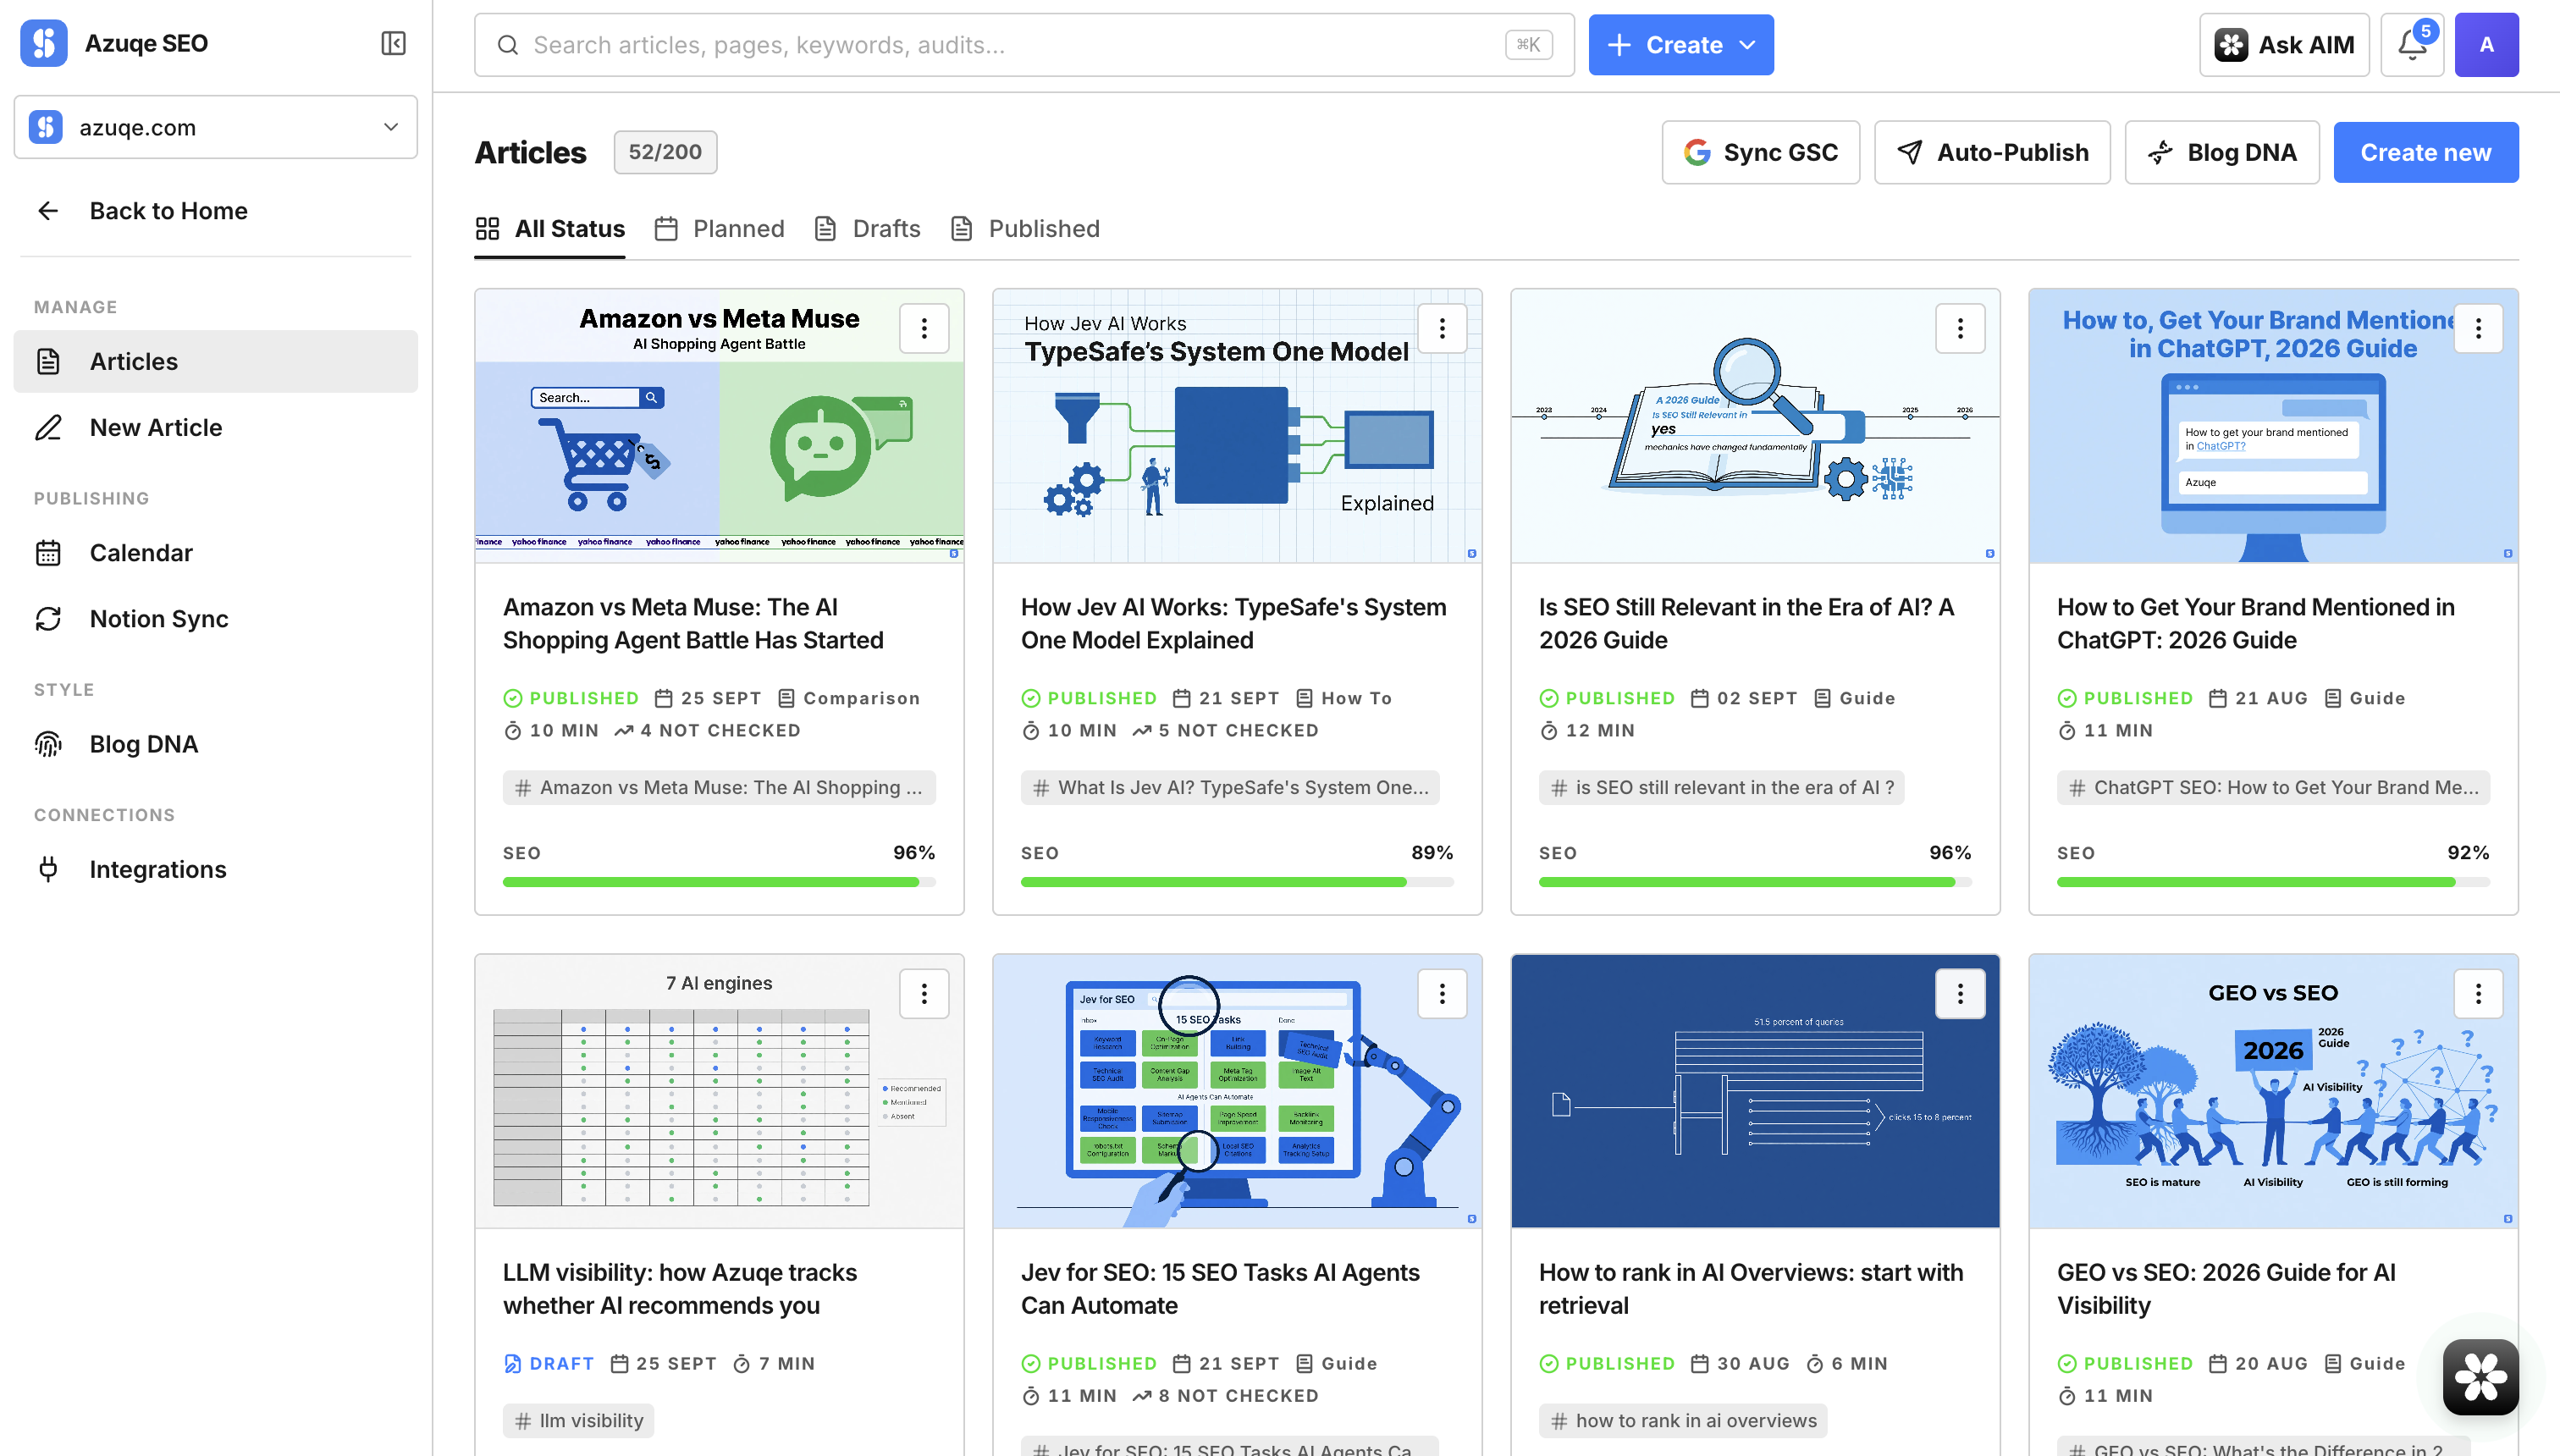The width and height of the screenshot is (2560, 1456).
Task: Click 'is SEO still relevant in the era of AI ?' tag
Action: point(1721,787)
